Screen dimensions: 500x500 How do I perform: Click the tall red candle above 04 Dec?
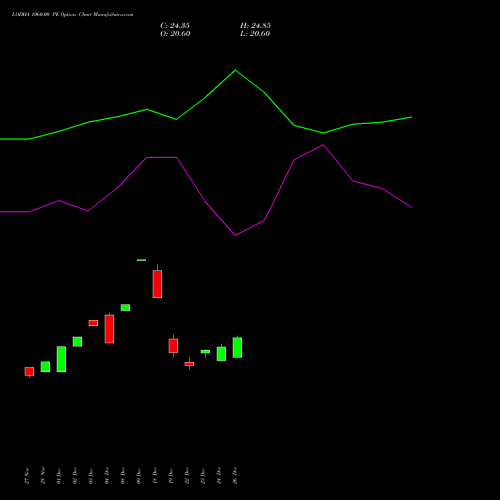click(109, 329)
